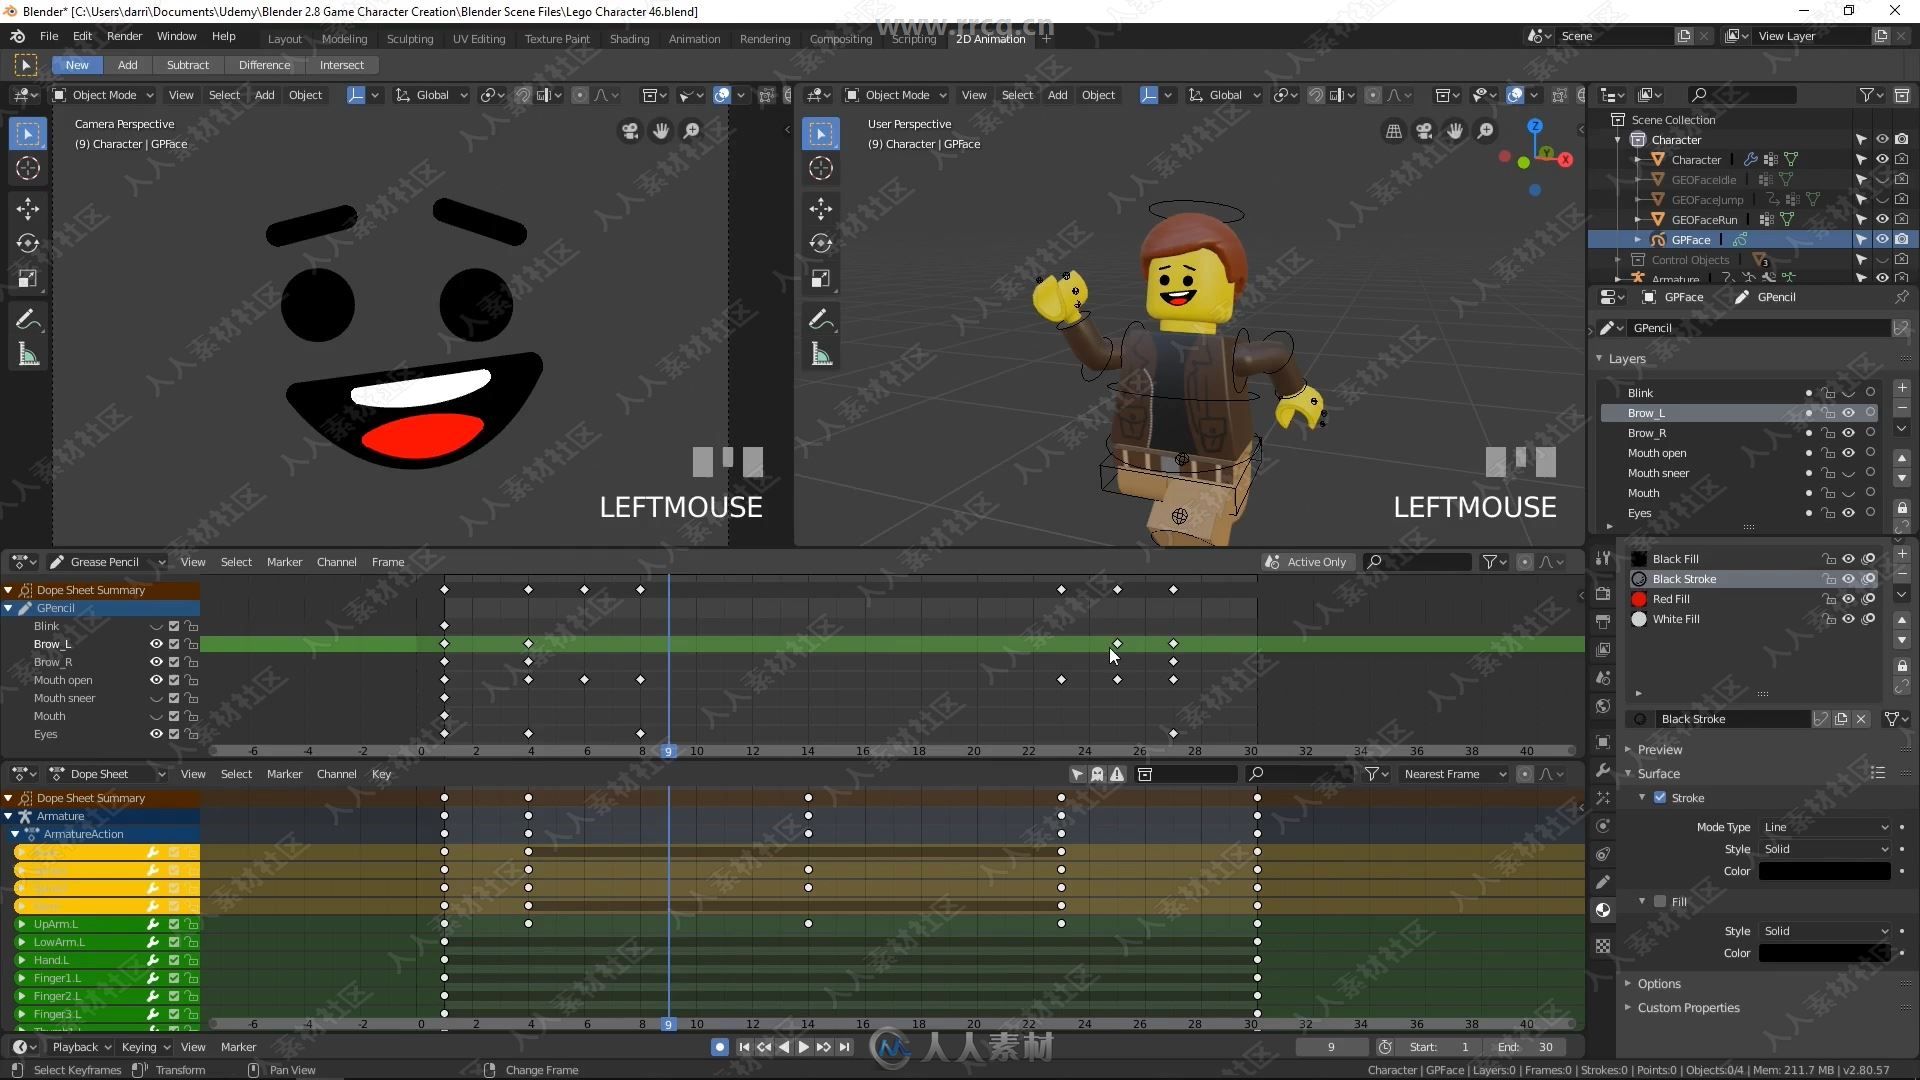Open the Grease Pencil editor mode dropdown
Viewport: 1920px width, 1080px height.
(108, 562)
